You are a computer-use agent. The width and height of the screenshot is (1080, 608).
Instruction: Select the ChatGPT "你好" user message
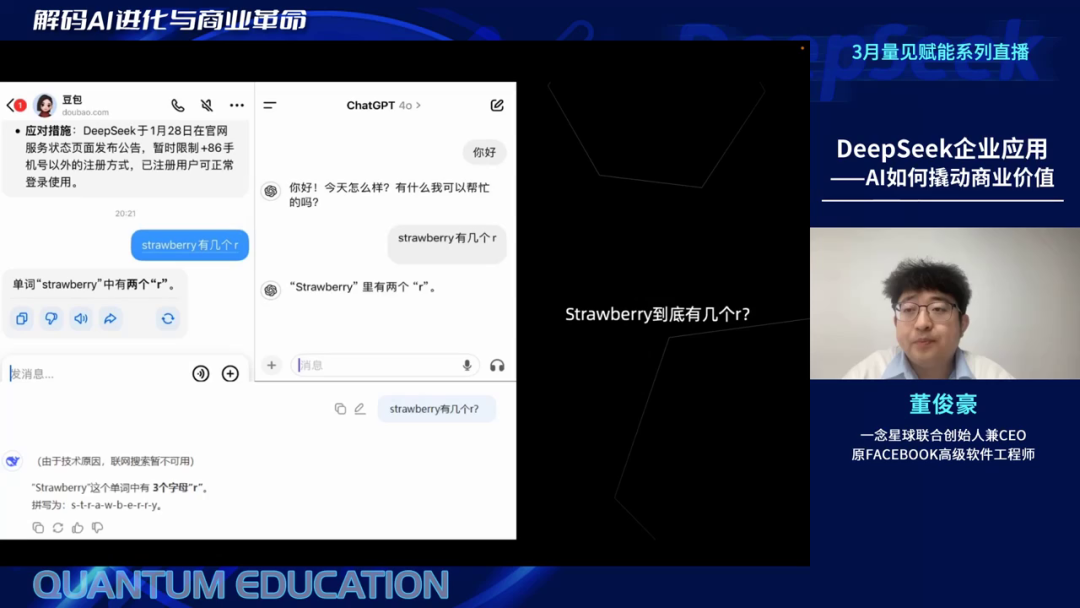point(484,152)
